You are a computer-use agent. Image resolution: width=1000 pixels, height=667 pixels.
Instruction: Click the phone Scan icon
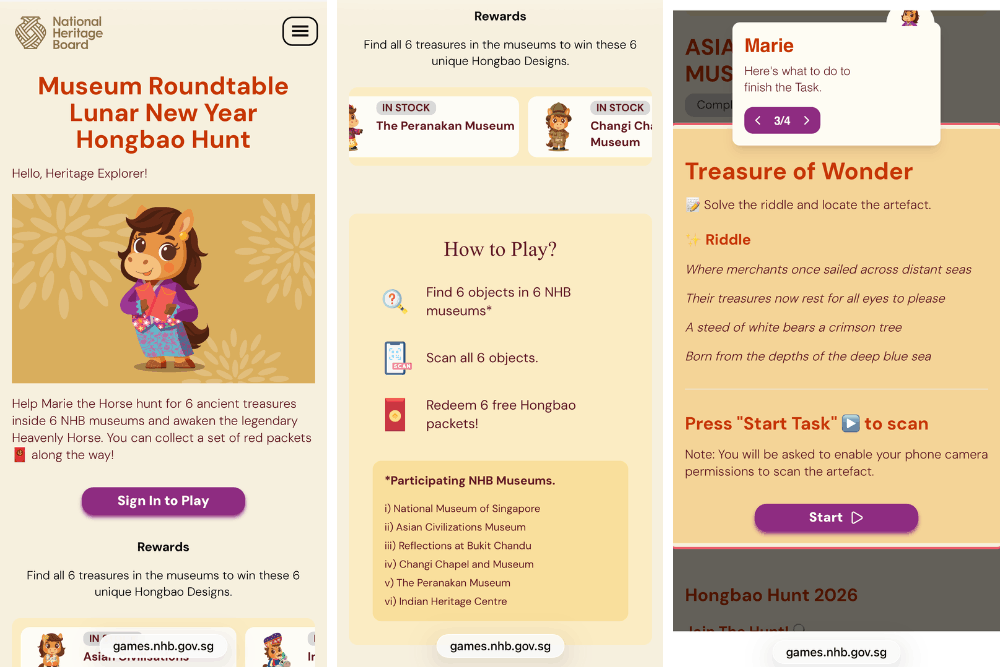point(397,358)
